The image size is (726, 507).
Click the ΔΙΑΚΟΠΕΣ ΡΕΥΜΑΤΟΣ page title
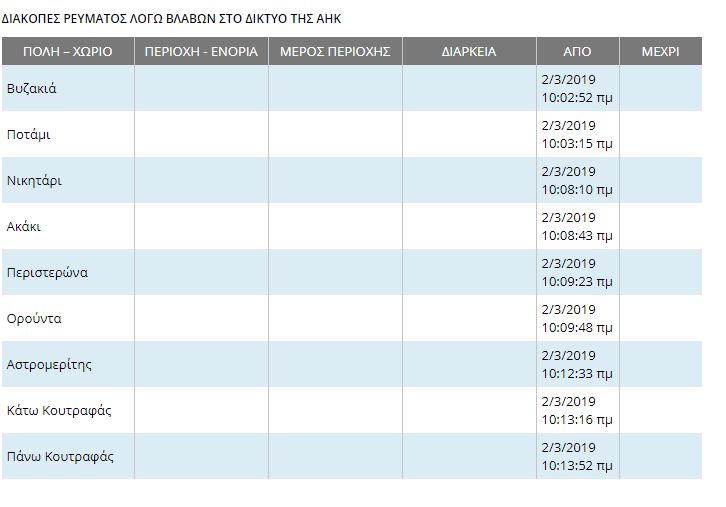click(x=171, y=19)
